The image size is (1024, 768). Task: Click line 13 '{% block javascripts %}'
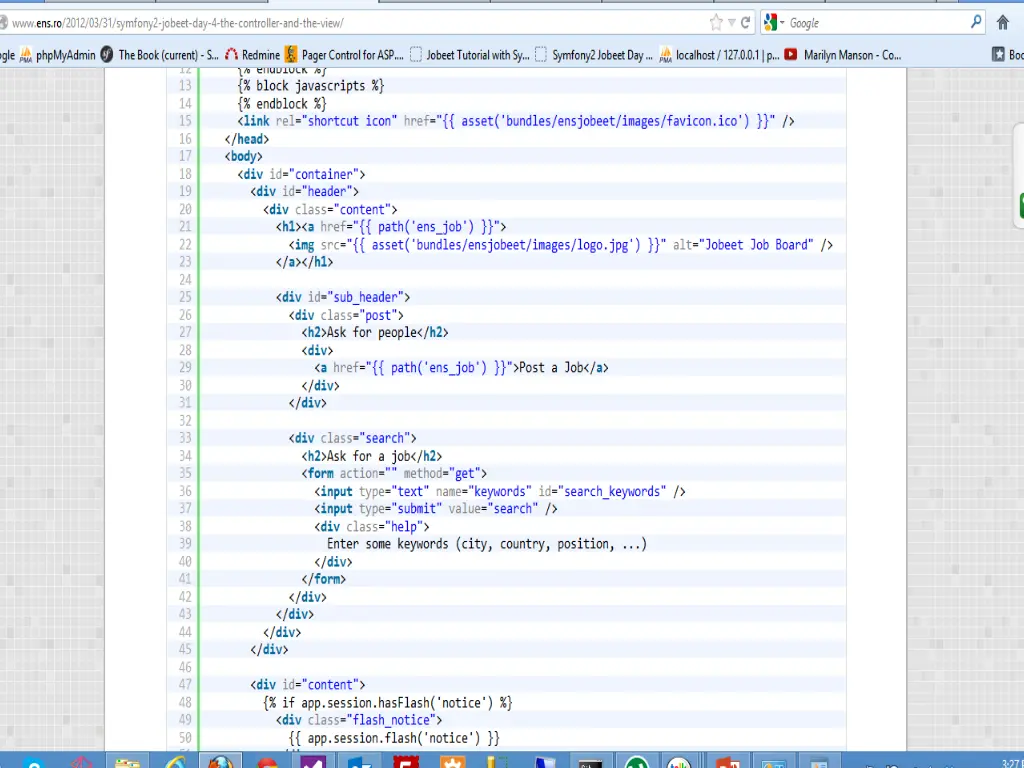click(311, 86)
